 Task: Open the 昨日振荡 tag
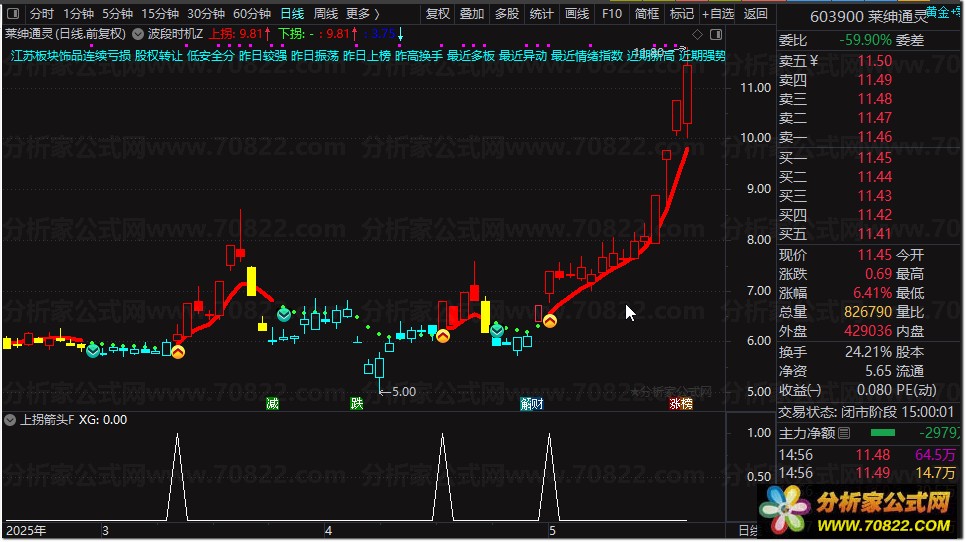[315, 55]
